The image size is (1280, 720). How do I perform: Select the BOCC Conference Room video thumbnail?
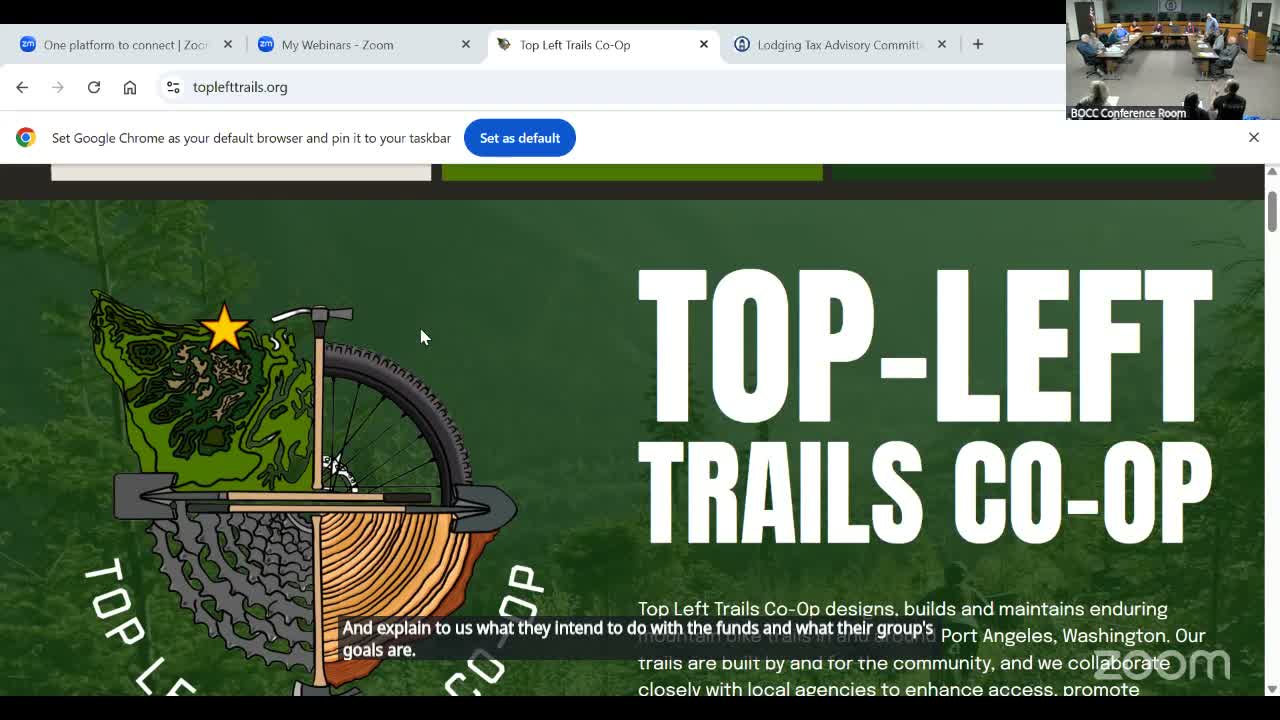click(x=1172, y=60)
